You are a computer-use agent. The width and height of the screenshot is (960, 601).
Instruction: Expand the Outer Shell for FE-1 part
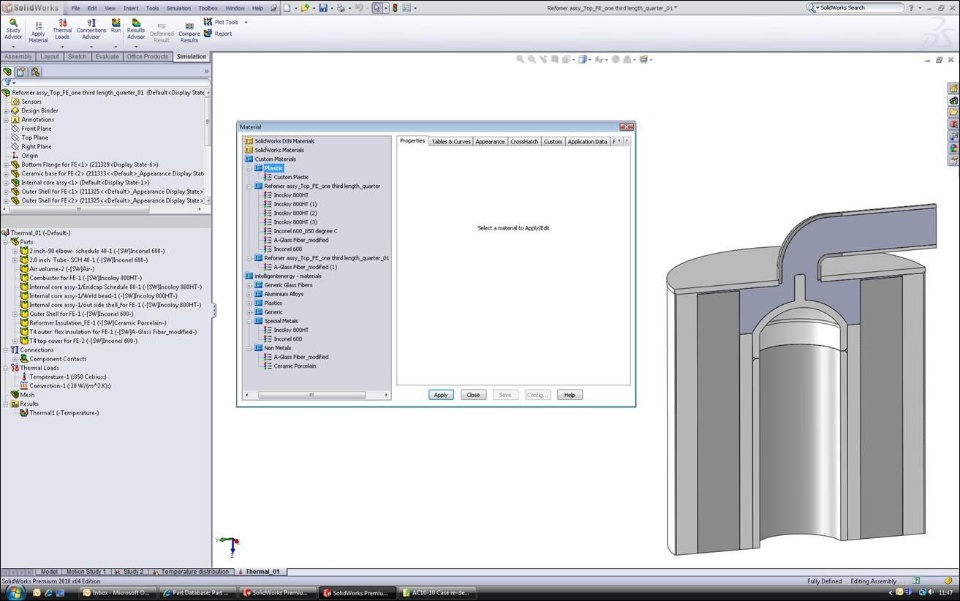[x=15, y=314]
